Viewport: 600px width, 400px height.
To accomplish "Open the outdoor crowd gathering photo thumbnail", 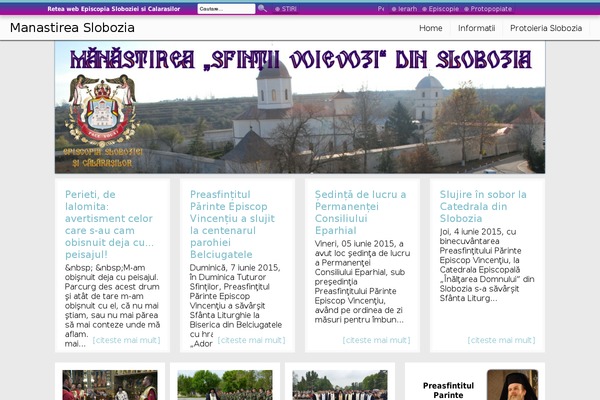I will pos(340,385).
